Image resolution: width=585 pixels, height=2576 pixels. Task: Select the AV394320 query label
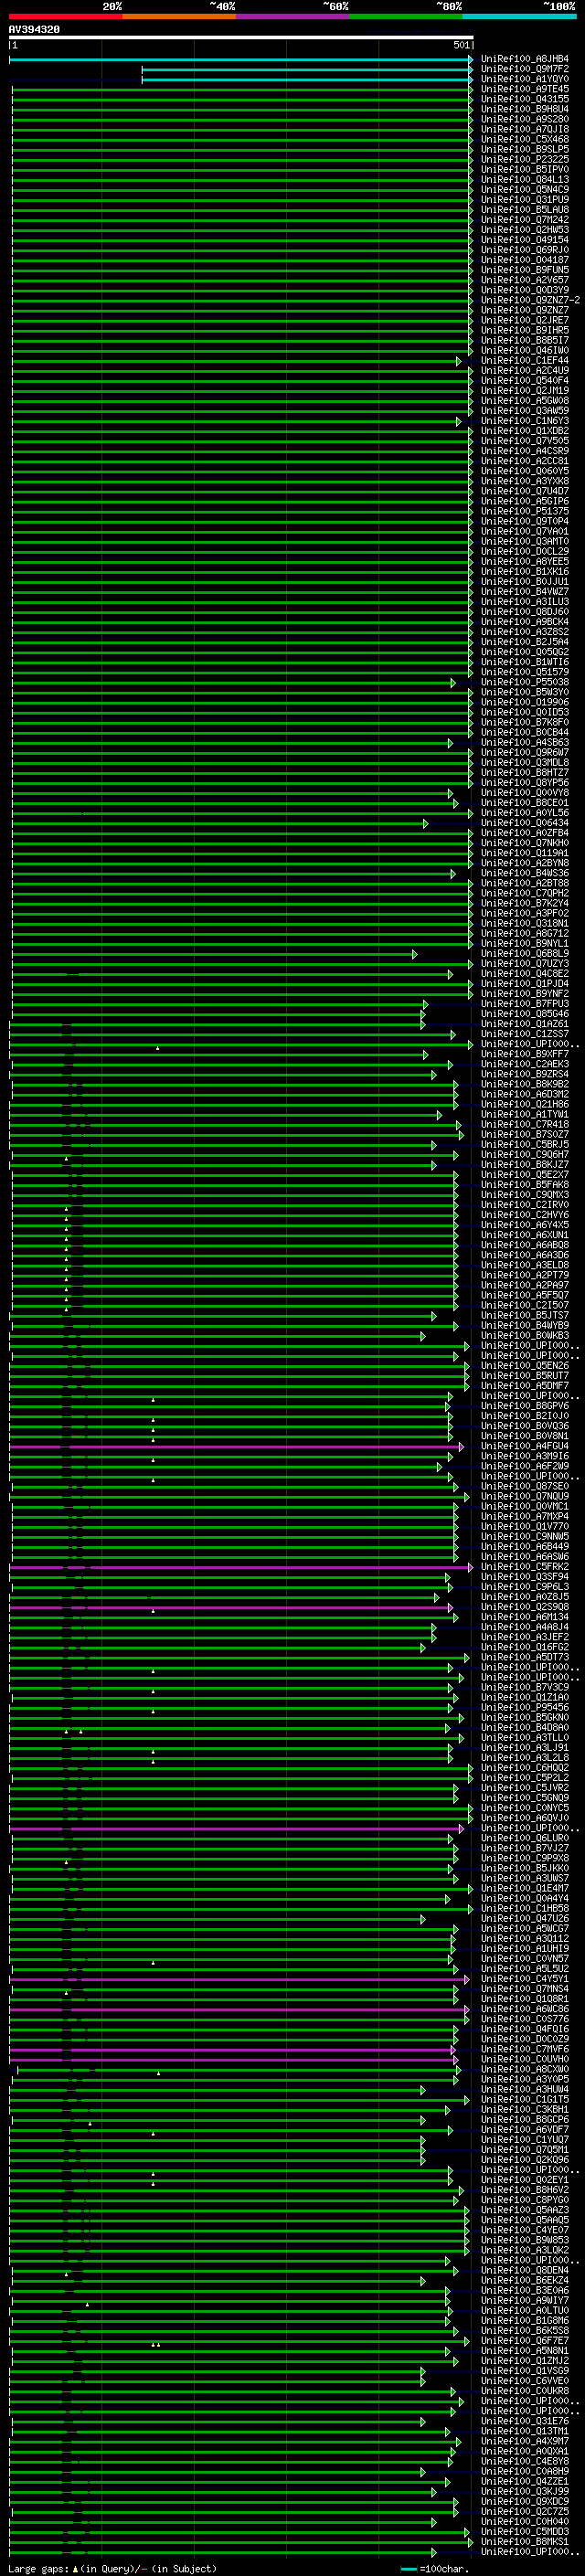tap(34, 30)
